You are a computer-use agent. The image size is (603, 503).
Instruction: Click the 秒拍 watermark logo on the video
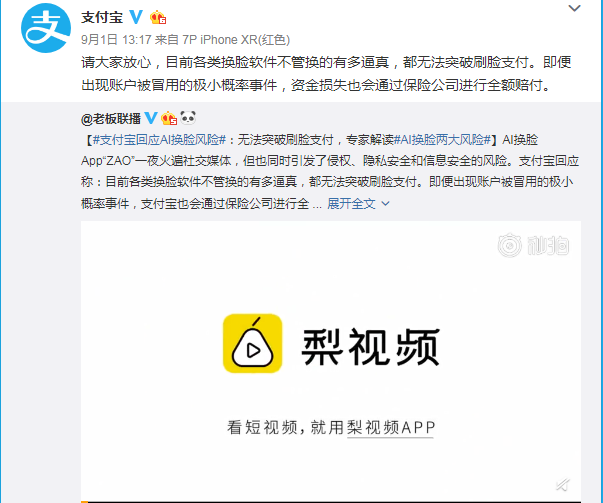tap(533, 245)
